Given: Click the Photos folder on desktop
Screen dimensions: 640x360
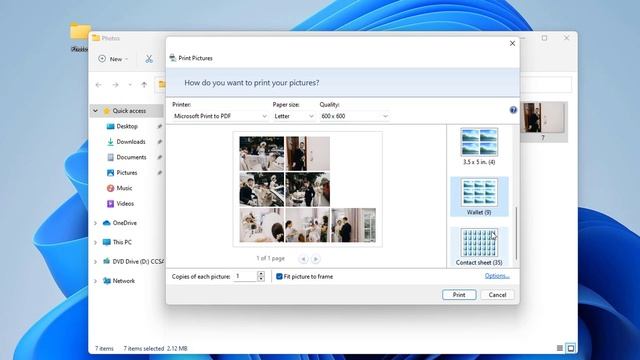Looking at the screenshot, I should pyautogui.click(x=79, y=37).
